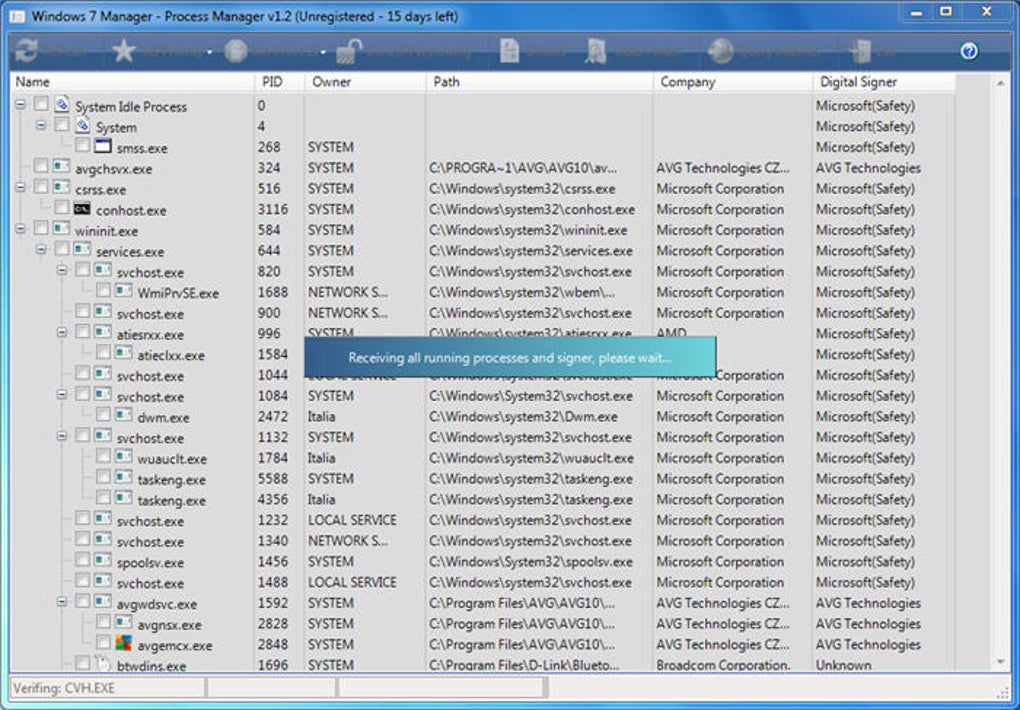This screenshot has width=1020, height=710.
Task: Click the star Set Priority icon
Action: pyautogui.click(x=124, y=51)
